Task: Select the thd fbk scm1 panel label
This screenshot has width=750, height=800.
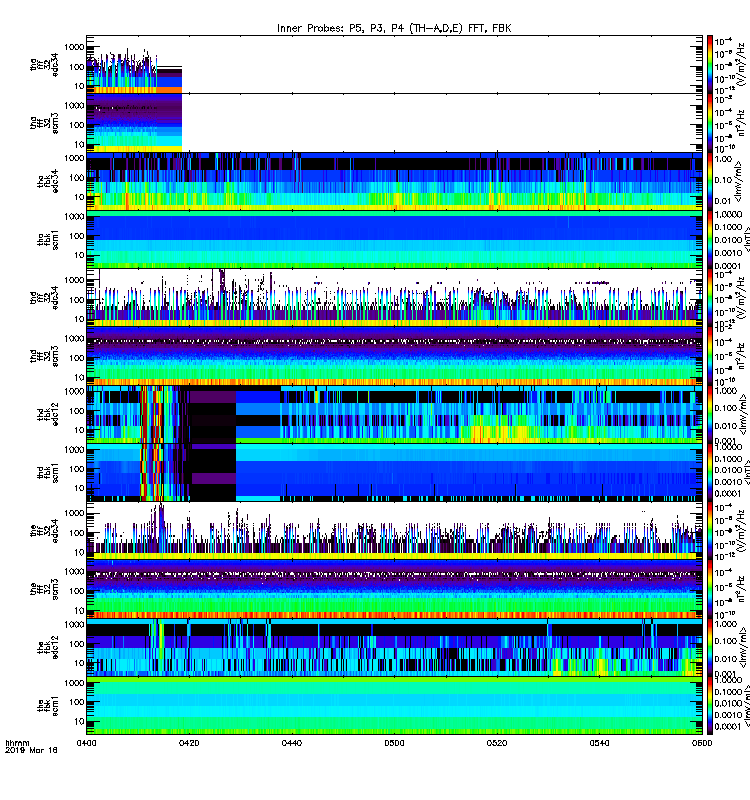Action: [x=48, y=473]
